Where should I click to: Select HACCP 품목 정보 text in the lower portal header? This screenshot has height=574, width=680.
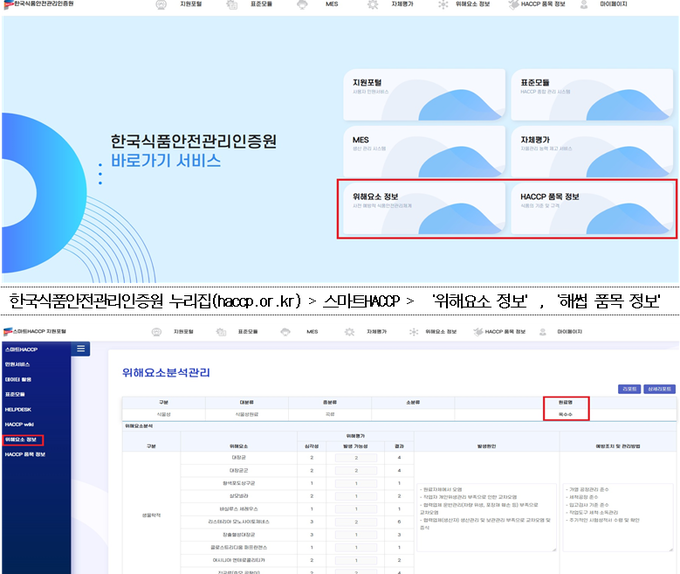505,332
